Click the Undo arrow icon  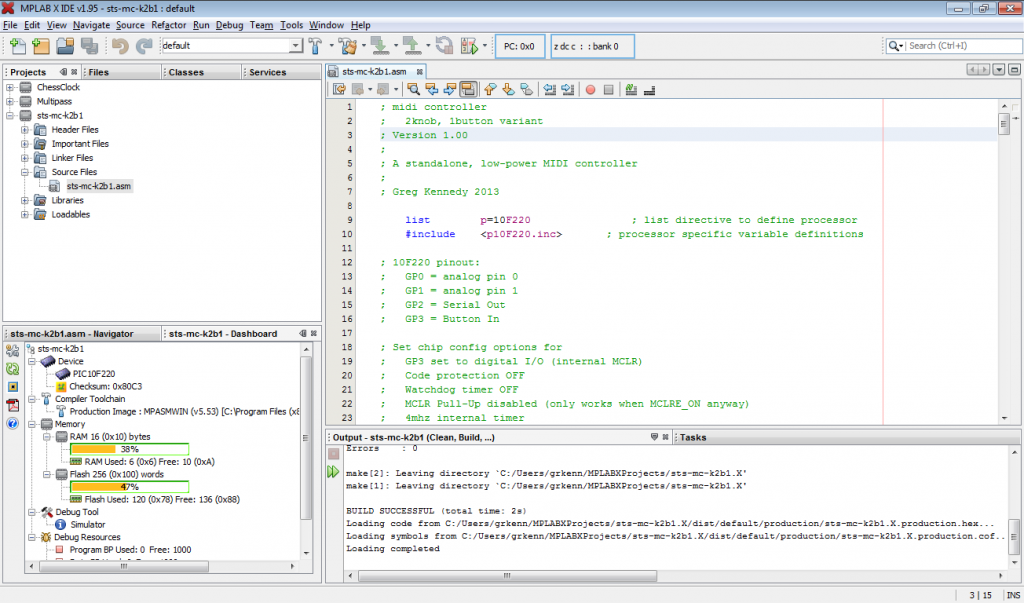[x=120, y=46]
